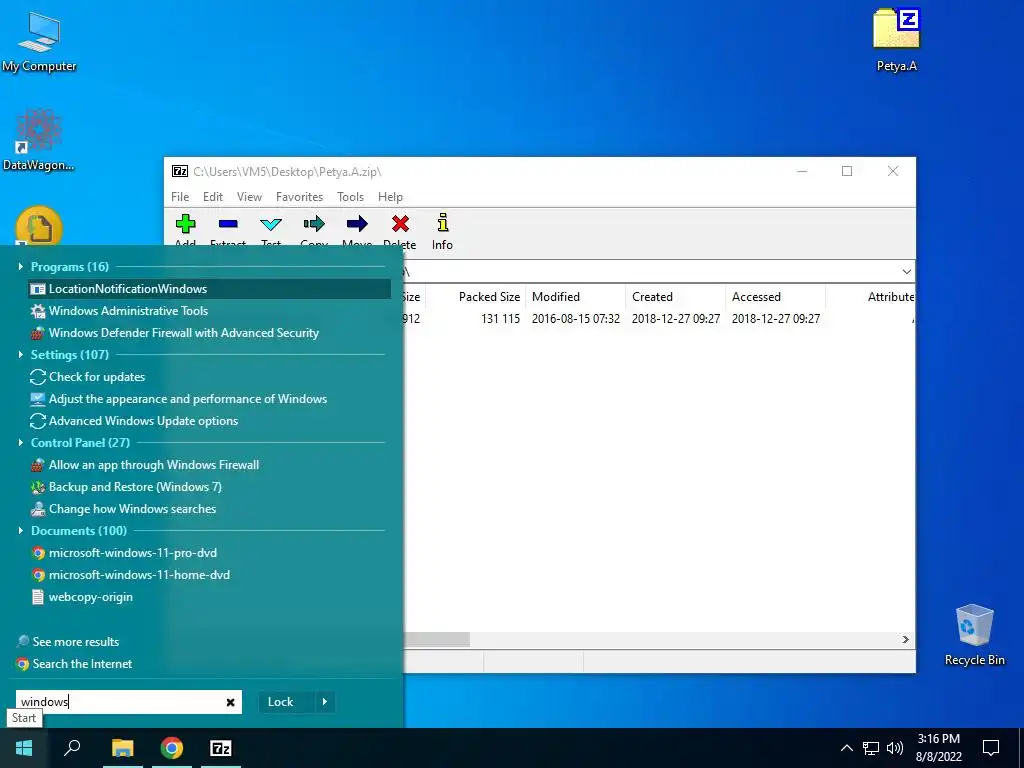Screen dimensions: 1024x768
Task: Open Windows Defender Firewall with Advanced Security
Action: coord(209,333)
